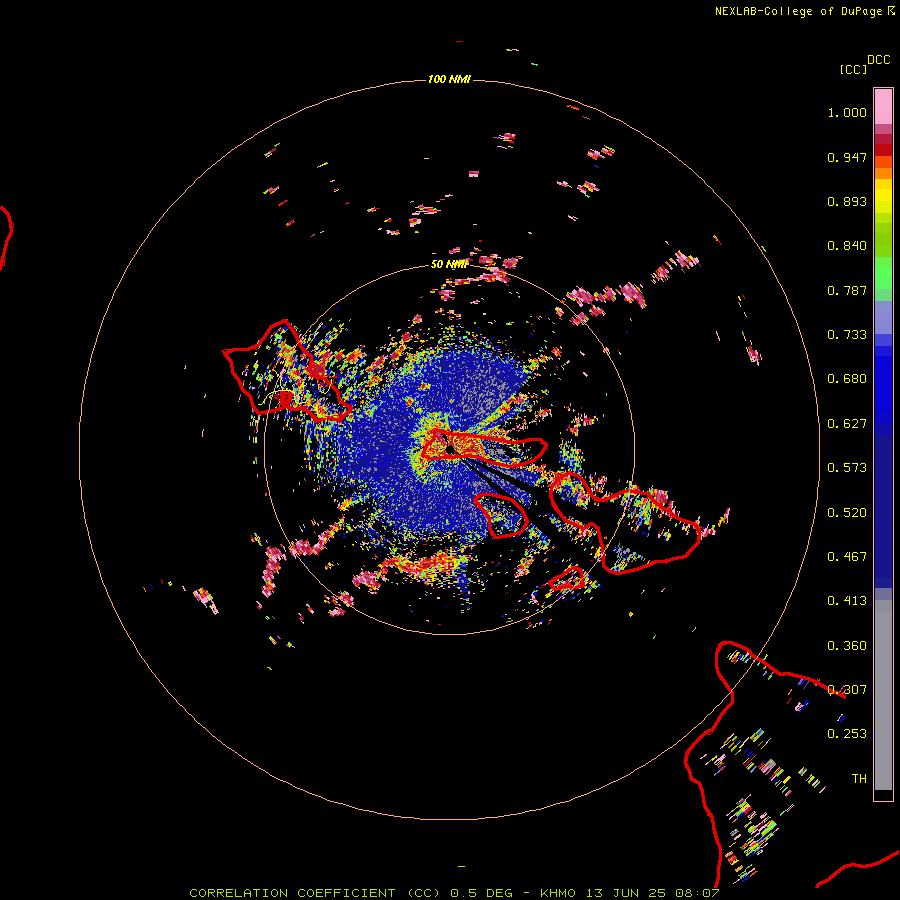The width and height of the screenshot is (900, 900).
Task: Click the 0.840 legend value
Action: pyautogui.click(x=847, y=246)
